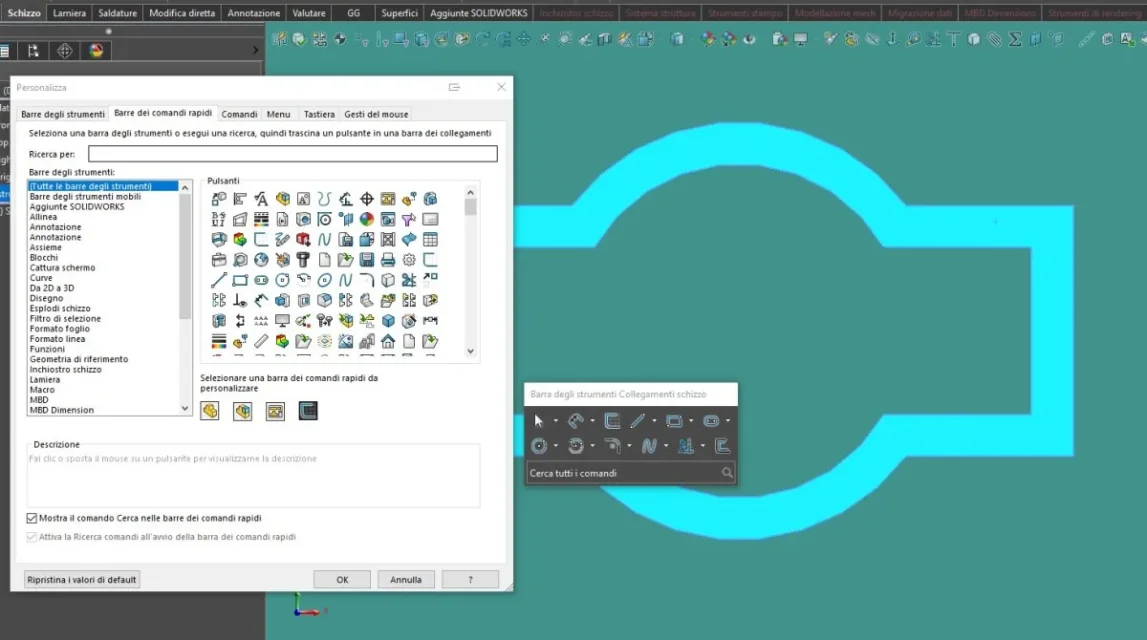This screenshot has width=1147, height=640.
Task: Switch to Barre degli strumenti tab
Action: [x=63, y=114]
